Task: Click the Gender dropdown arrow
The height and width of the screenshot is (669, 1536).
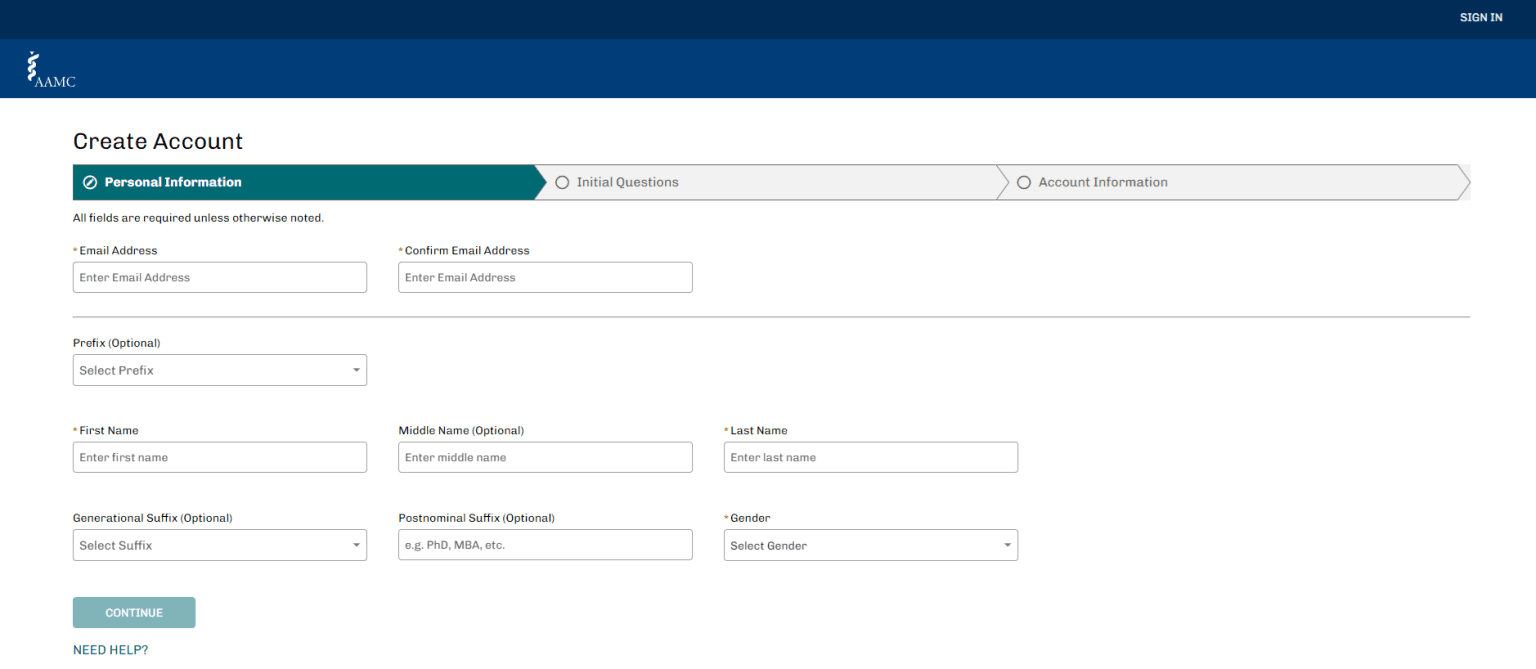Action: pos(1007,544)
